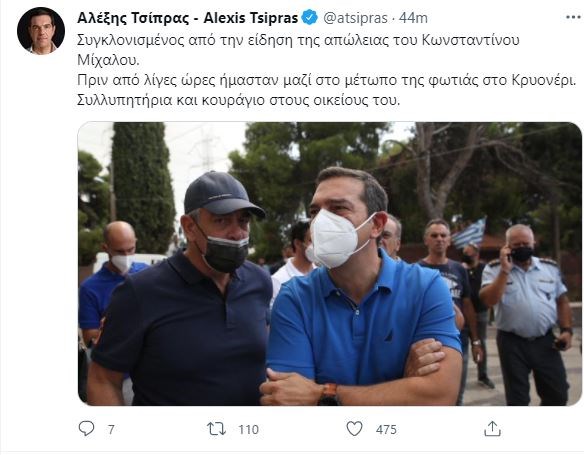Open the Αλέξης Τσίπρας - Alexis Tsipras profile name
Screen dimensions: 584x455
187,18
